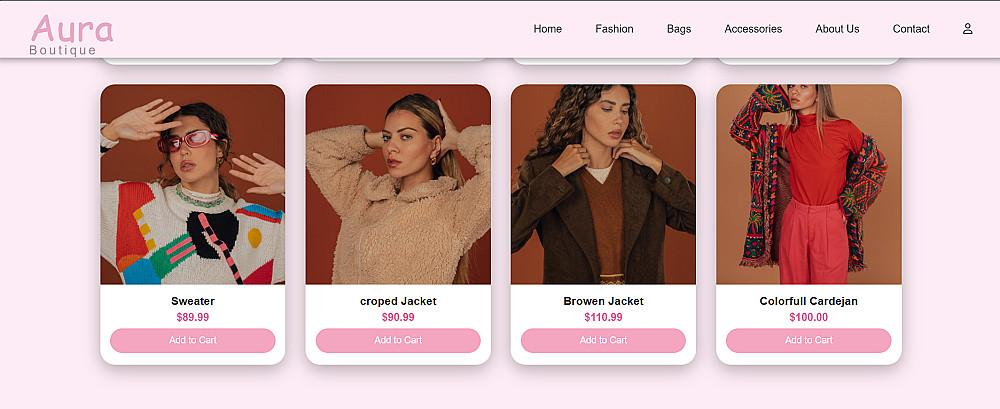Visit the About Us page

click(x=837, y=29)
